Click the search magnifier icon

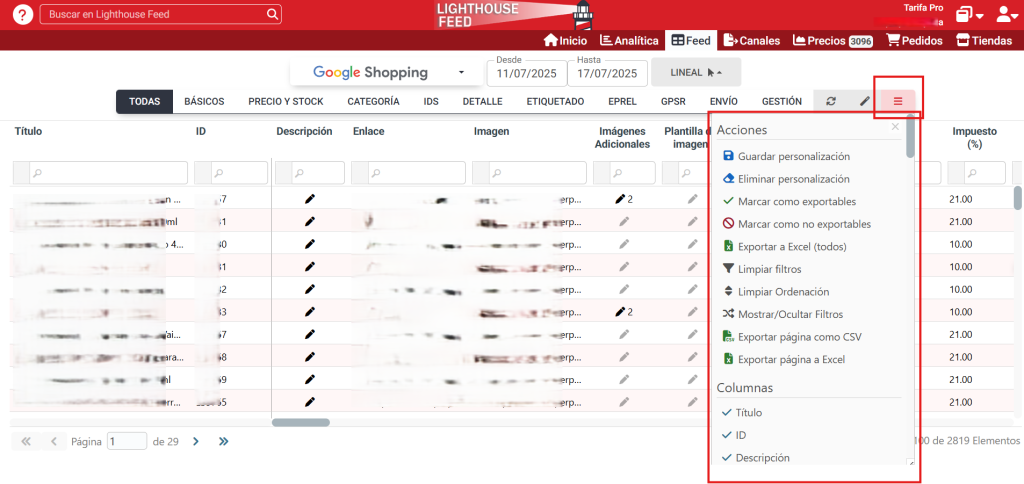[272, 14]
